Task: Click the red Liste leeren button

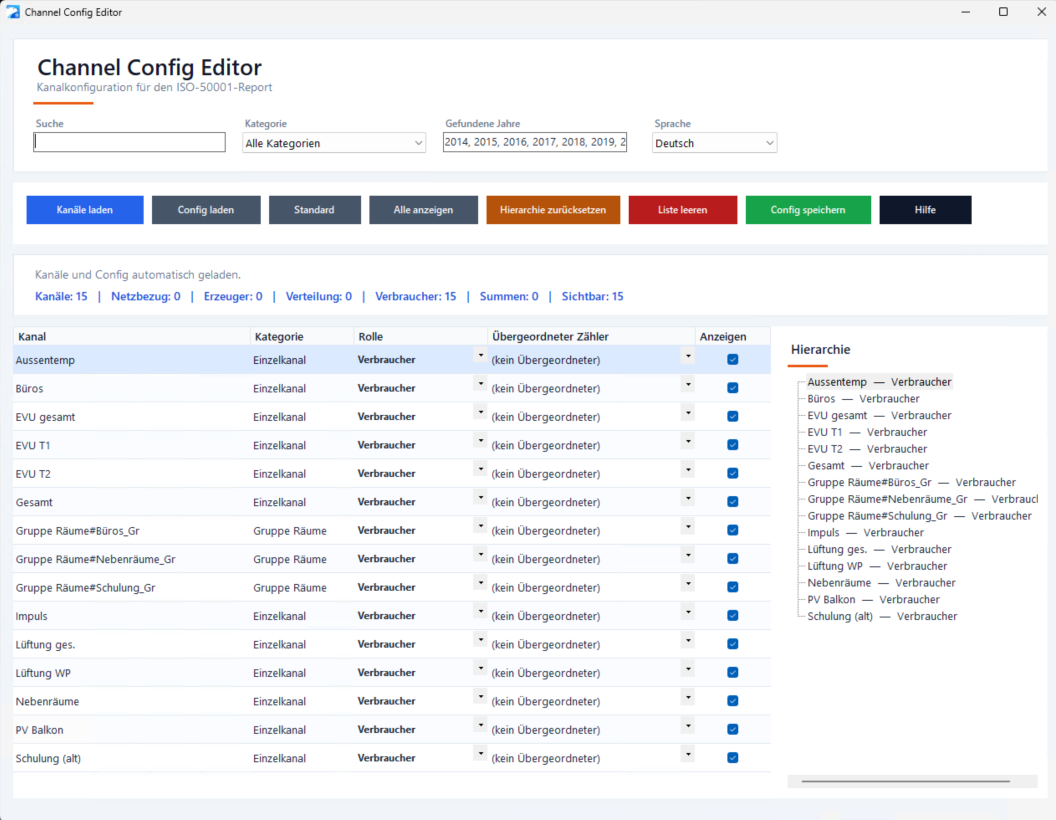Action: 683,210
